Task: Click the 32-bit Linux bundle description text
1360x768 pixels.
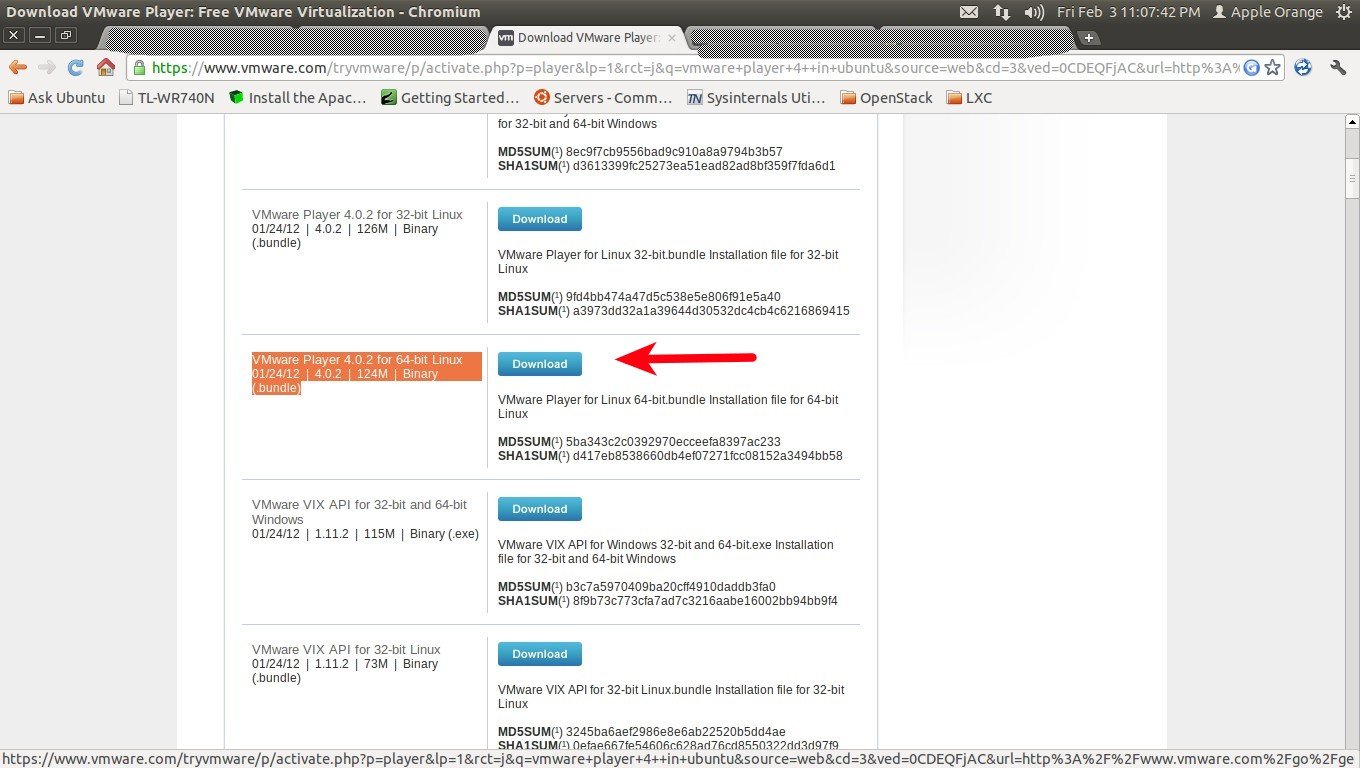Action: coord(668,262)
